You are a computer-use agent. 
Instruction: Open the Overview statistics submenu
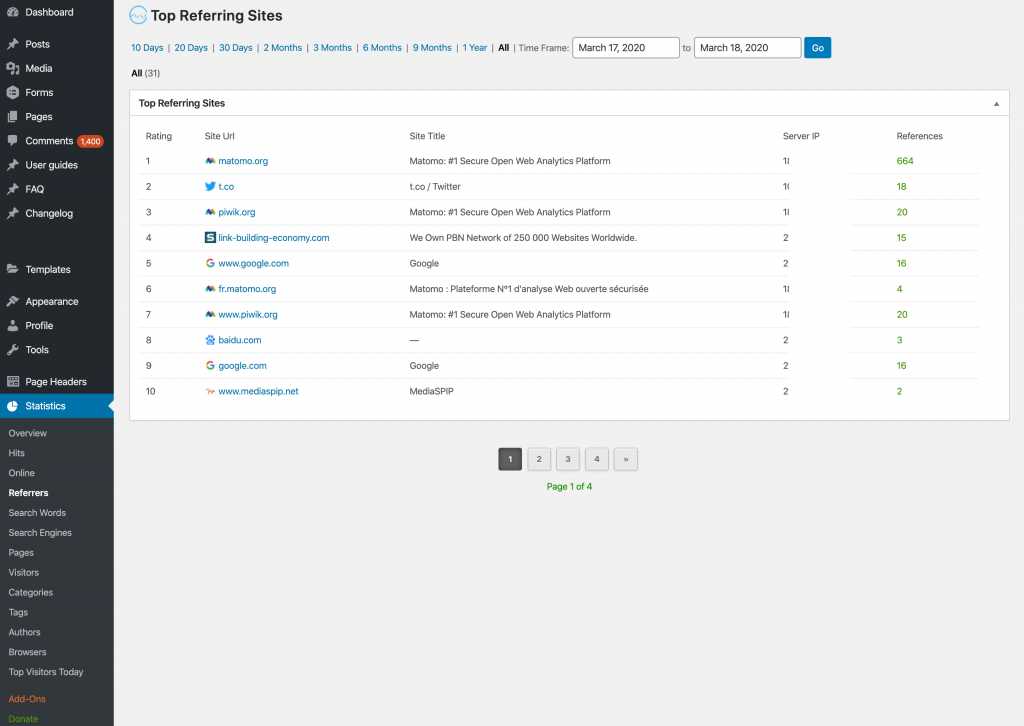click(27, 433)
